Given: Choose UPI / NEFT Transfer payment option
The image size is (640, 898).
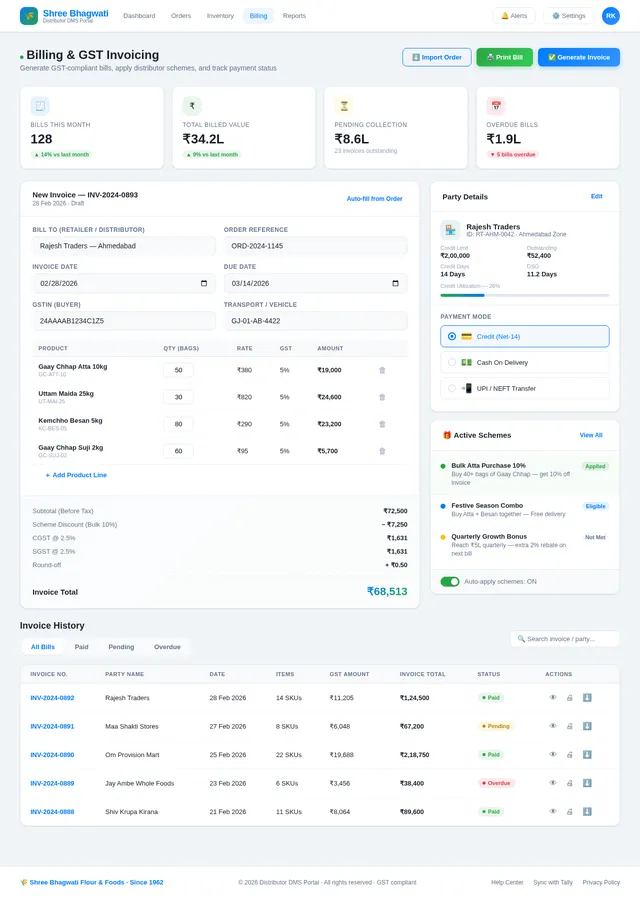Looking at the screenshot, I should [525, 388].
